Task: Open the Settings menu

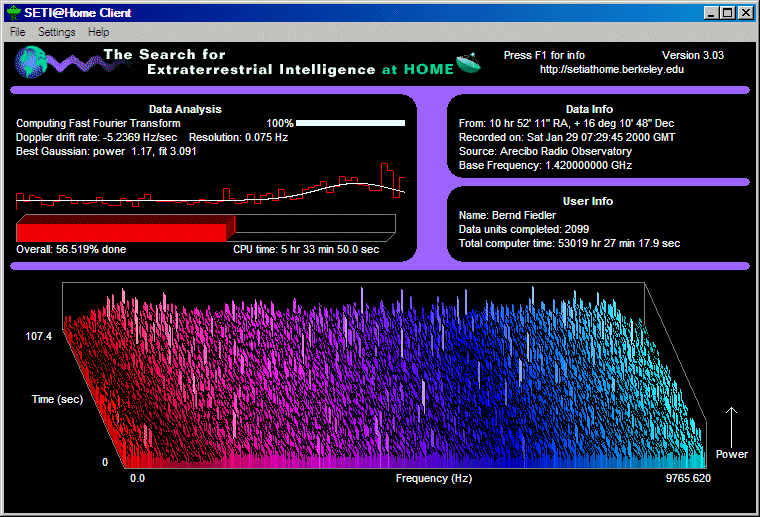Action: [x=57, y=32]
